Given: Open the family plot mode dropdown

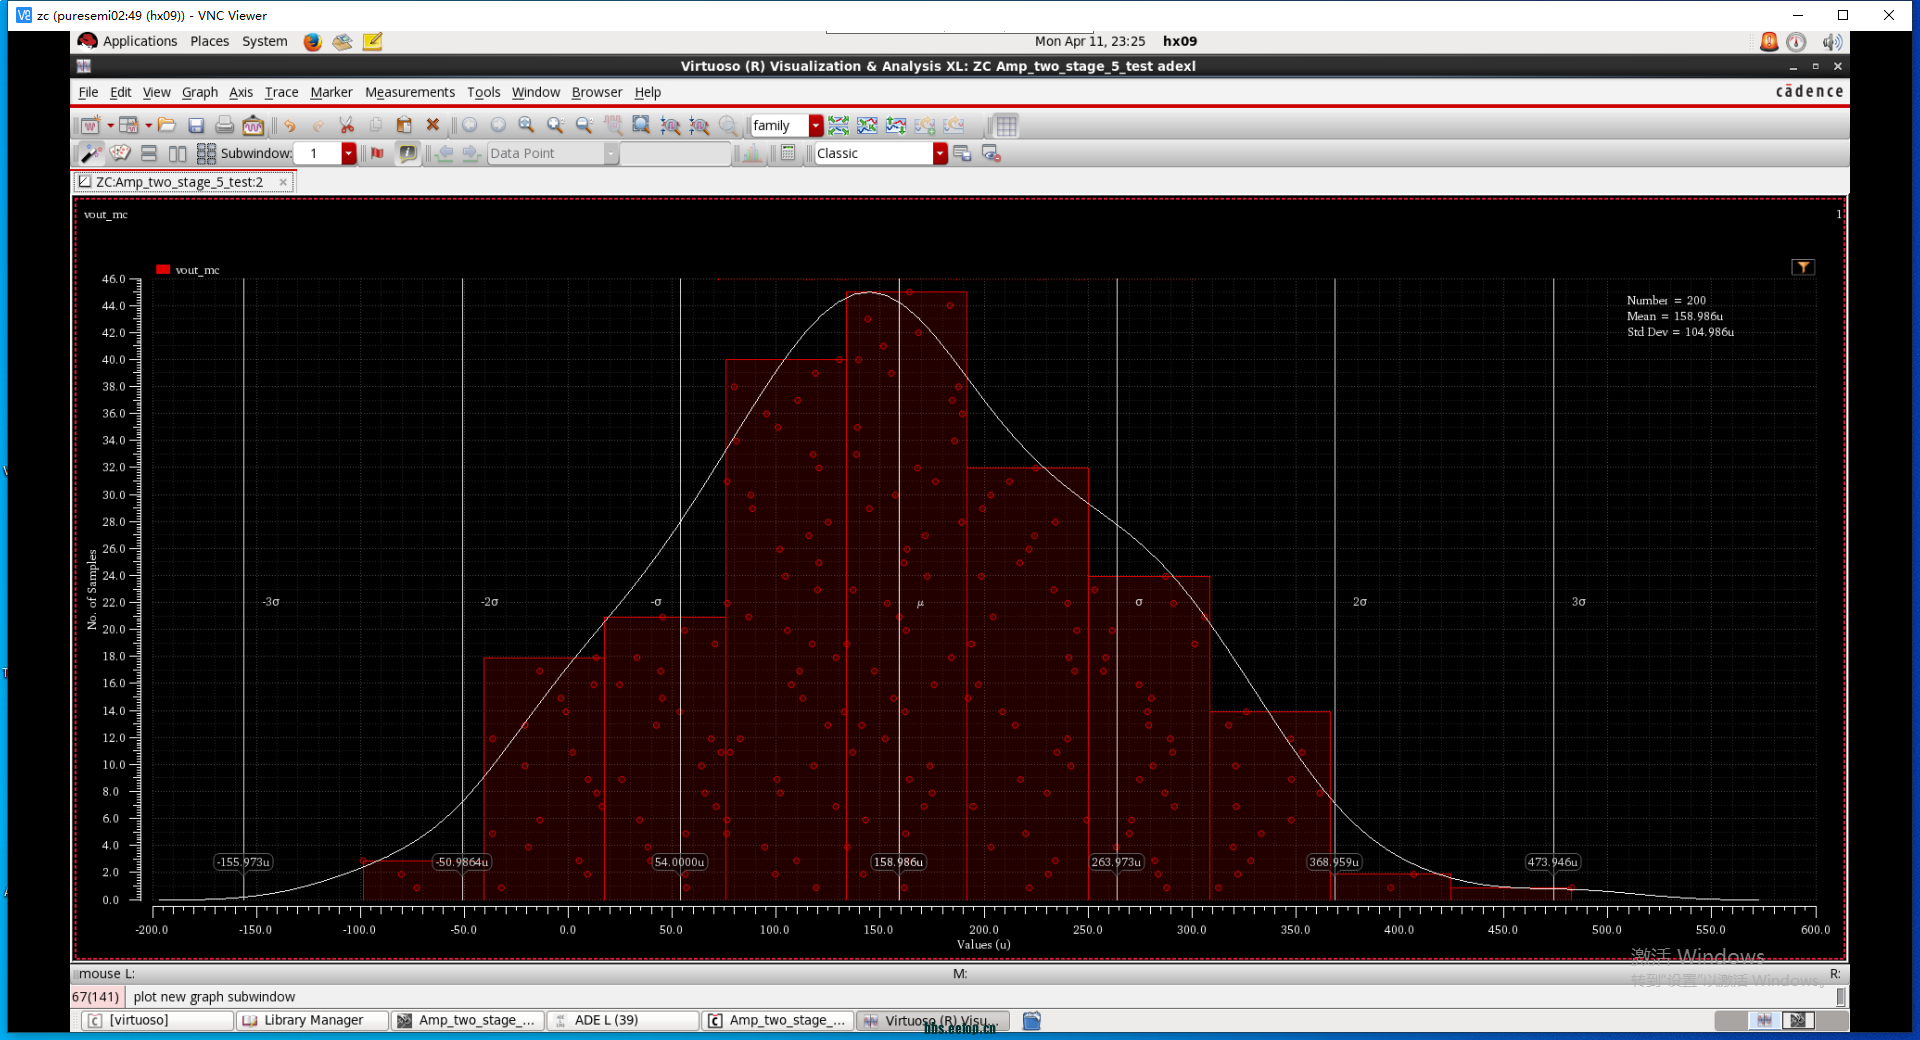Looking at the screenshot, I should click(817, 125).
